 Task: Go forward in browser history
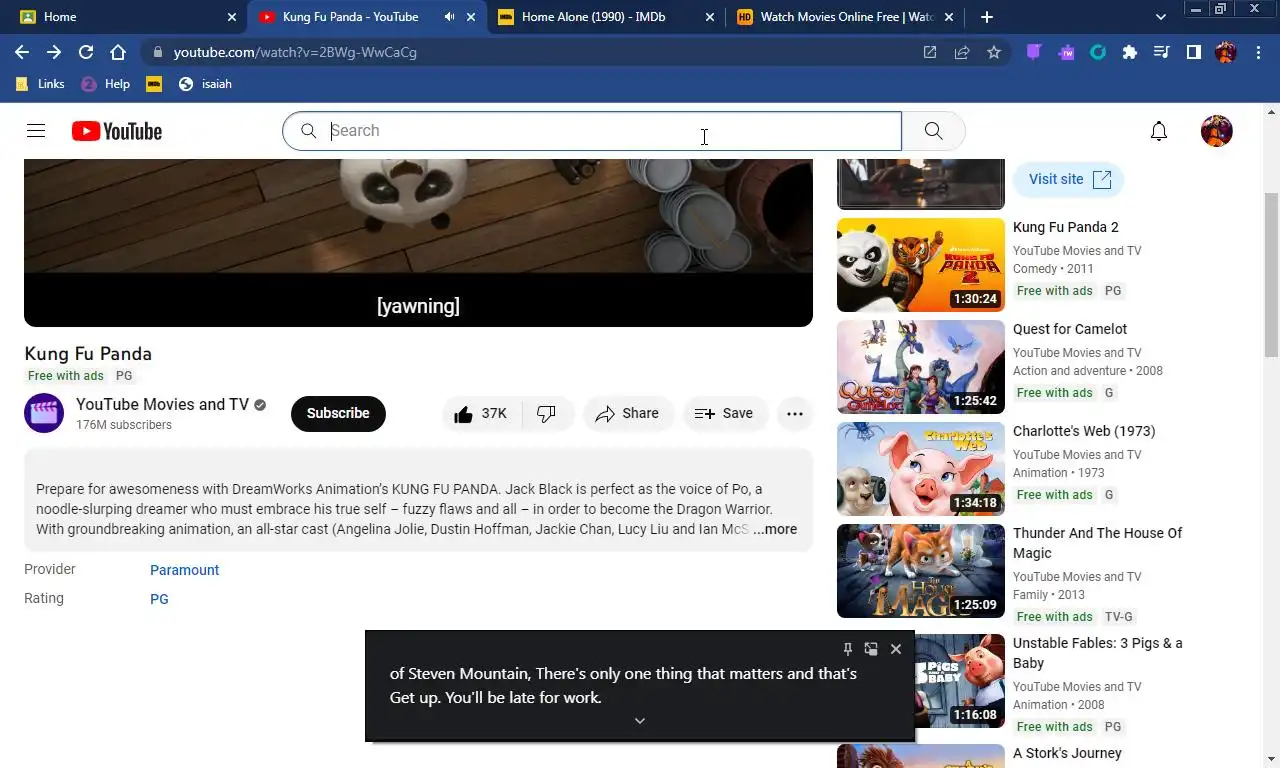coord(54,52)
